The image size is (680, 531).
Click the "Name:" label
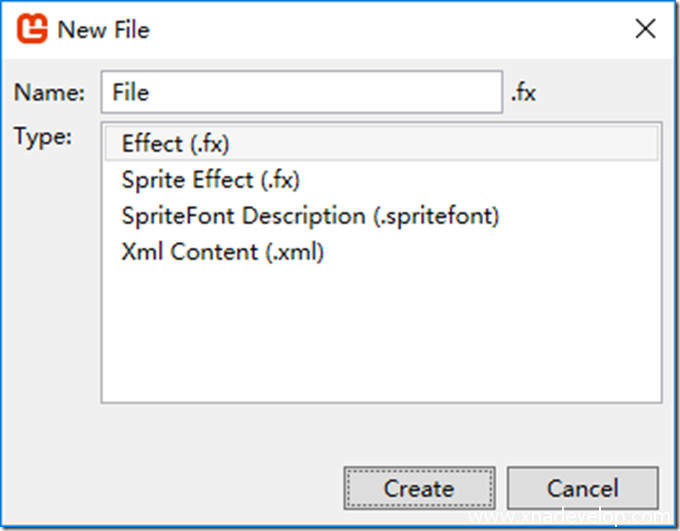50,93
